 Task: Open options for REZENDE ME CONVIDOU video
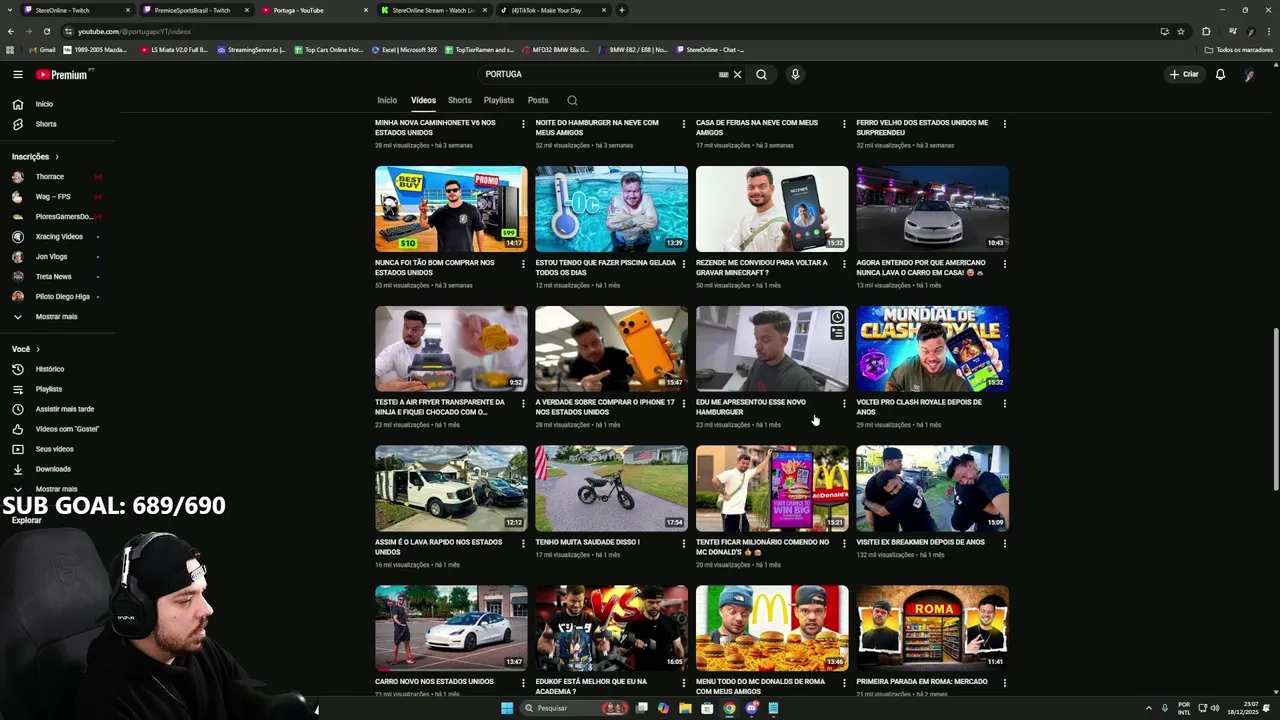(x=844, y=264)
